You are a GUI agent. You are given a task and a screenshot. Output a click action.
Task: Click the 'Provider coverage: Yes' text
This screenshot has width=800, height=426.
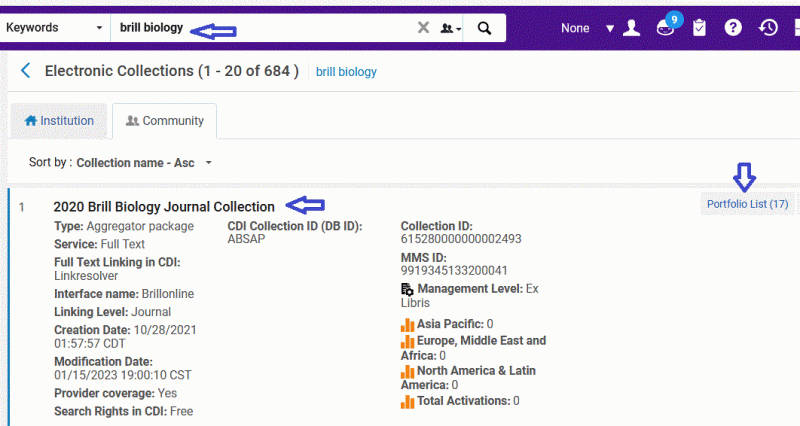tap(115, 393)
